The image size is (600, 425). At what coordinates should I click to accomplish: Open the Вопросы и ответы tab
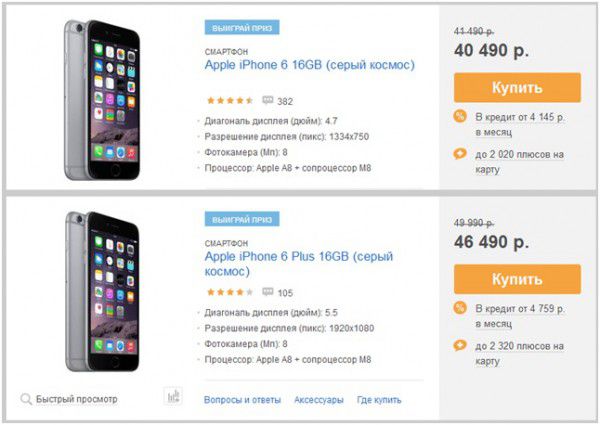click(x=242, y=400)
